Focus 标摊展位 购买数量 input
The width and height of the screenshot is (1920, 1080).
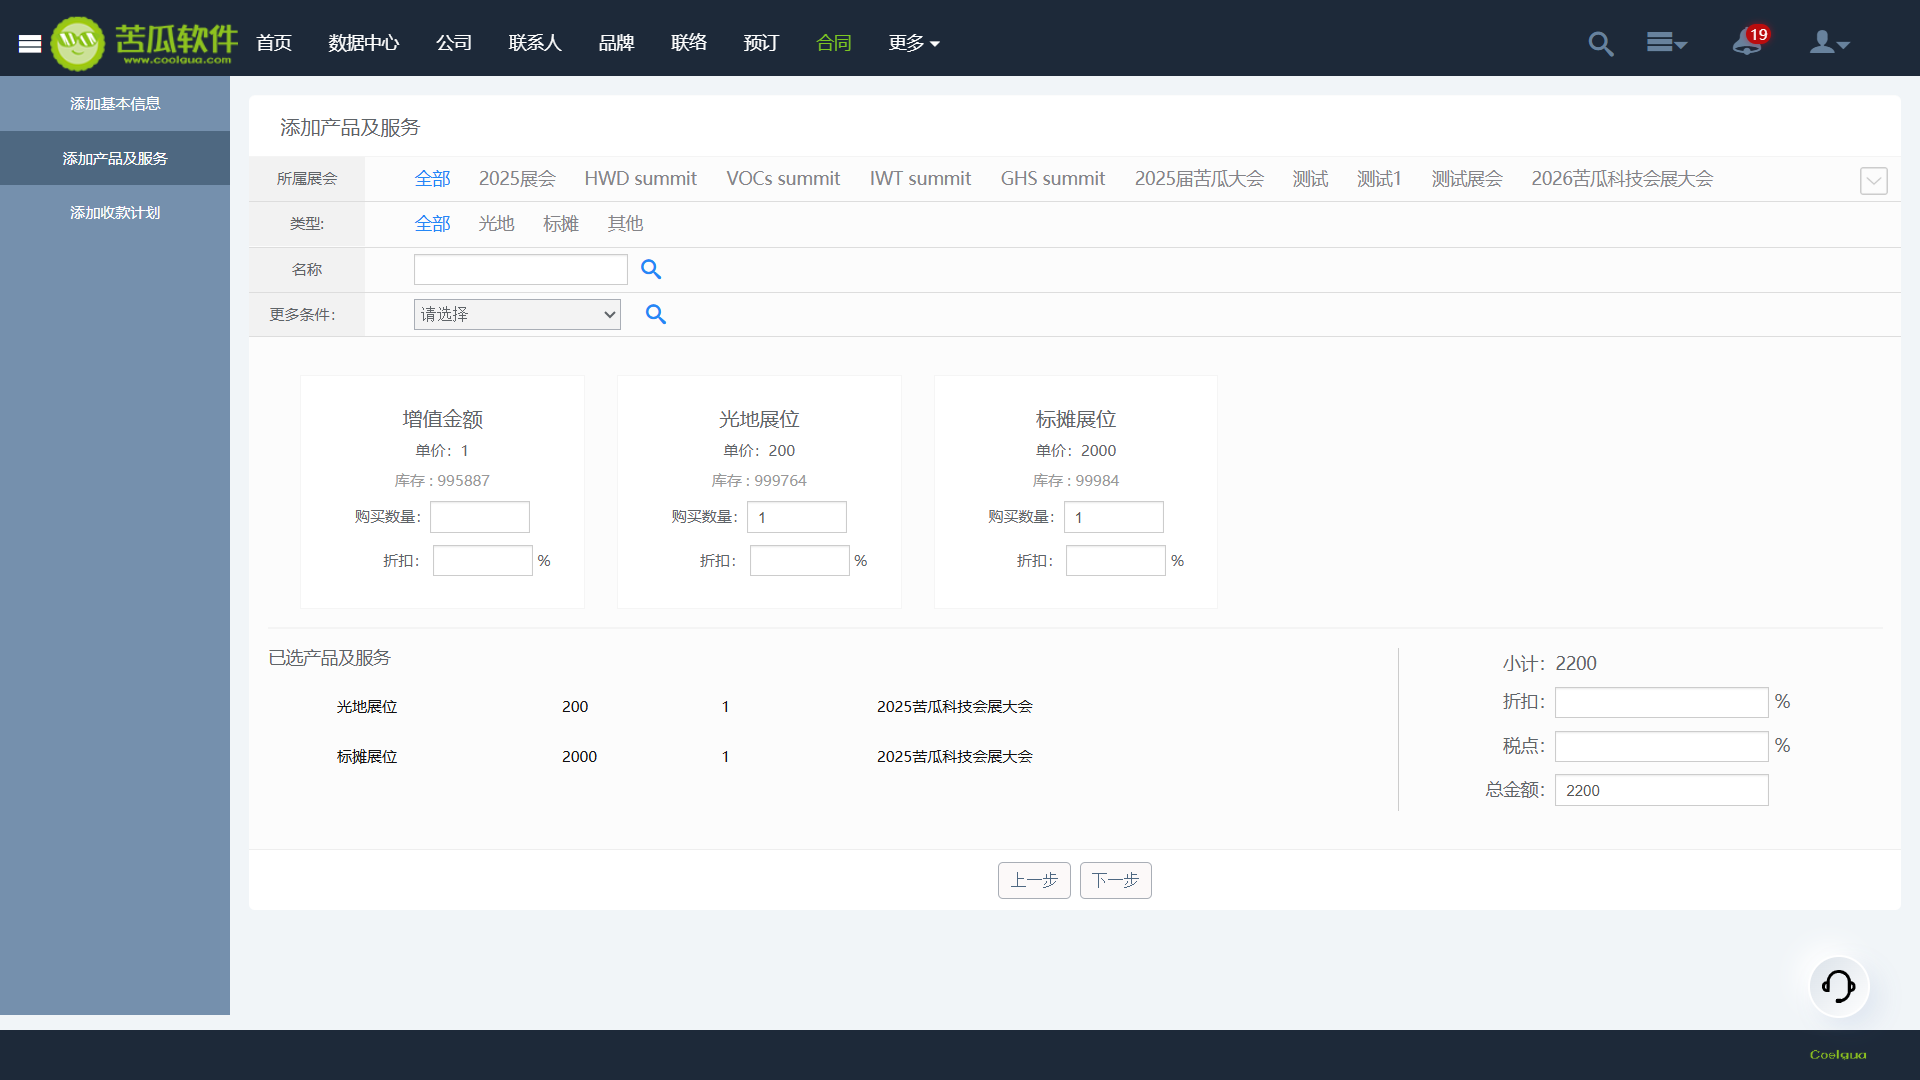[1114, 517]
